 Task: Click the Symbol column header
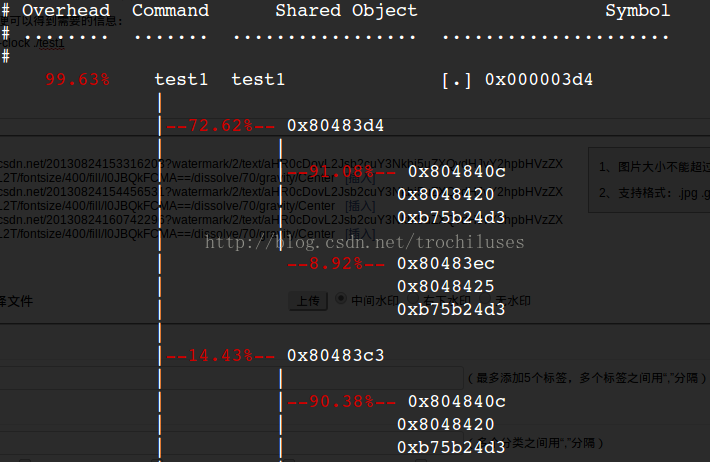638,10
